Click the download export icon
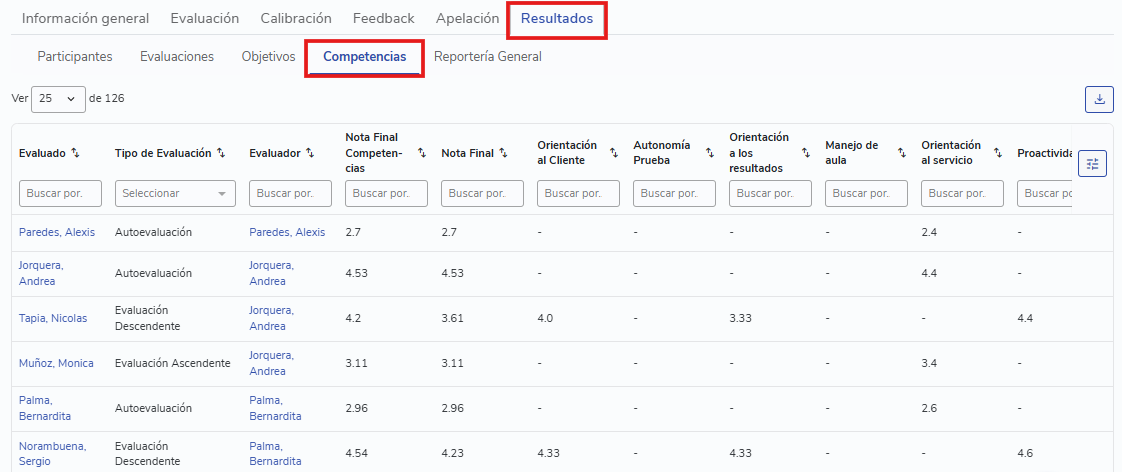This screenshot has height=472, width=1122. click(x=1099, y=99)
